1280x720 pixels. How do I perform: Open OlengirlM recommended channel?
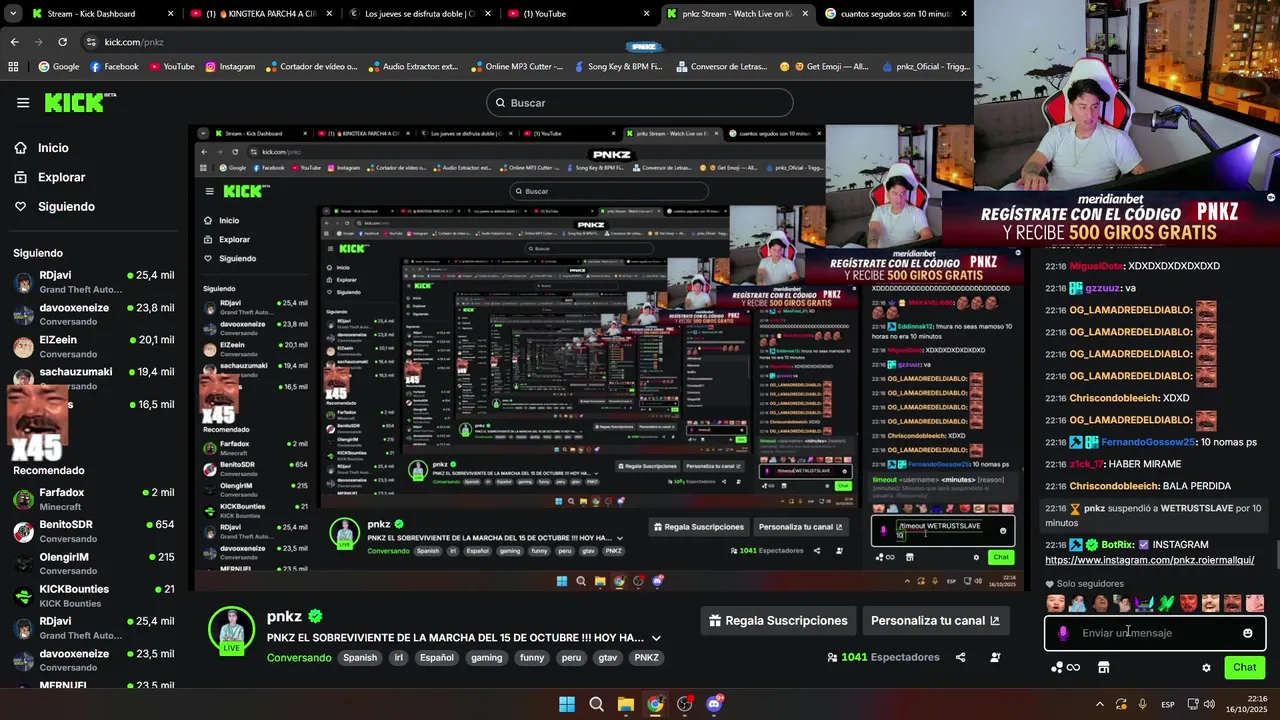[93, 563]
